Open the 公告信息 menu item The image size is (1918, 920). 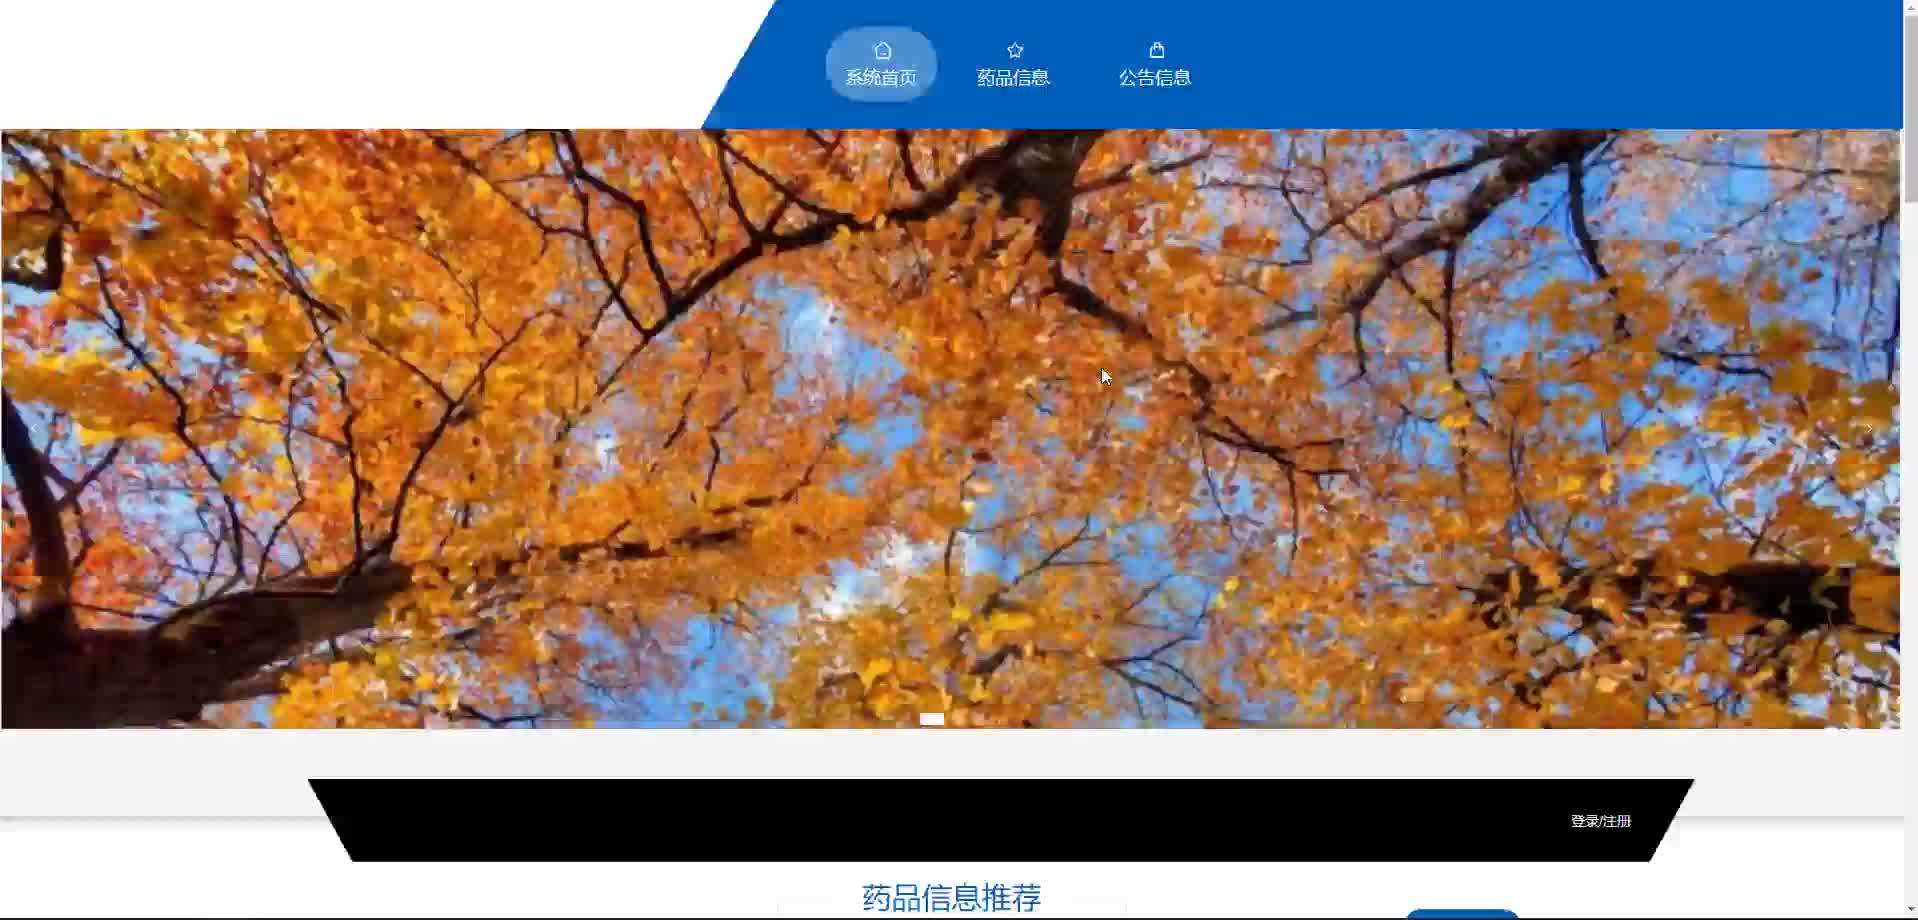click(1155, 64)
